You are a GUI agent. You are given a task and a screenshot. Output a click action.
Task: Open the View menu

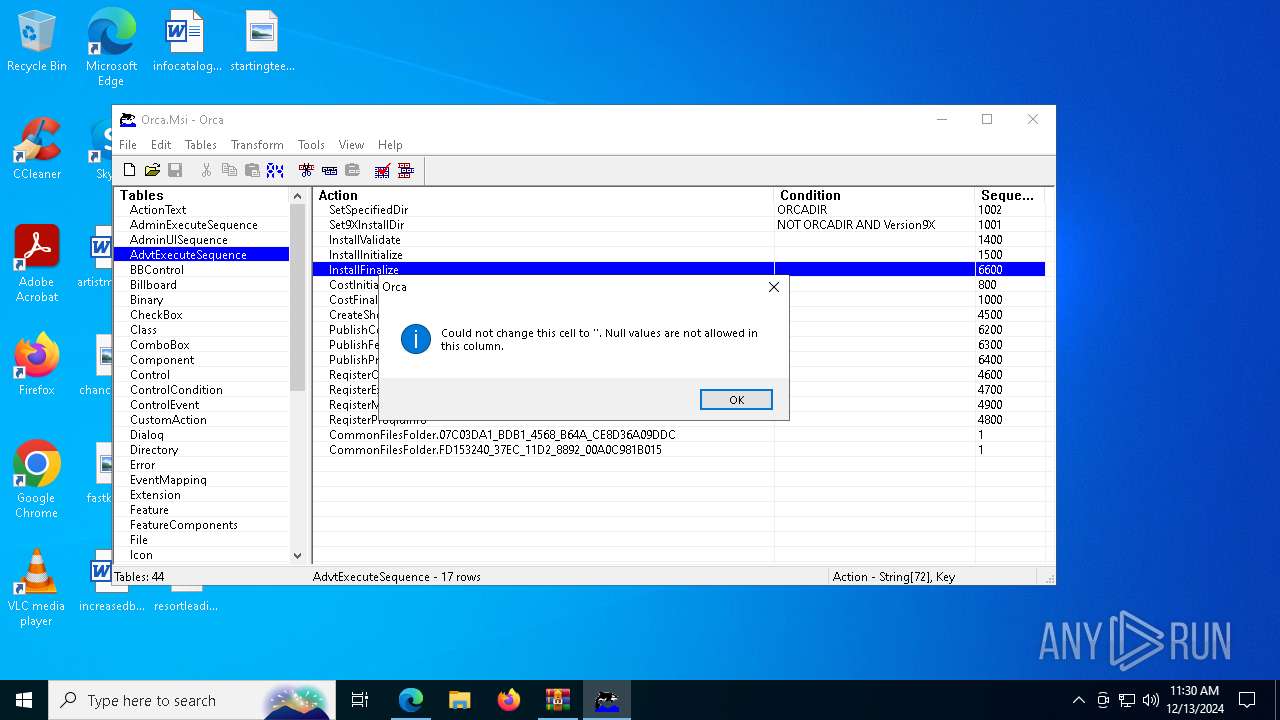click(351, 145)
